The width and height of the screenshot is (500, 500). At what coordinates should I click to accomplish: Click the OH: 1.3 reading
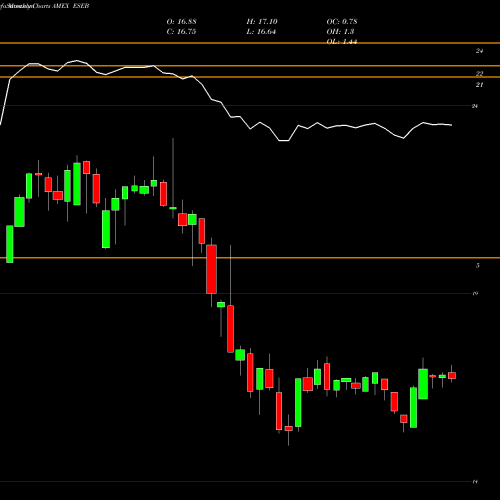[340, 32]
